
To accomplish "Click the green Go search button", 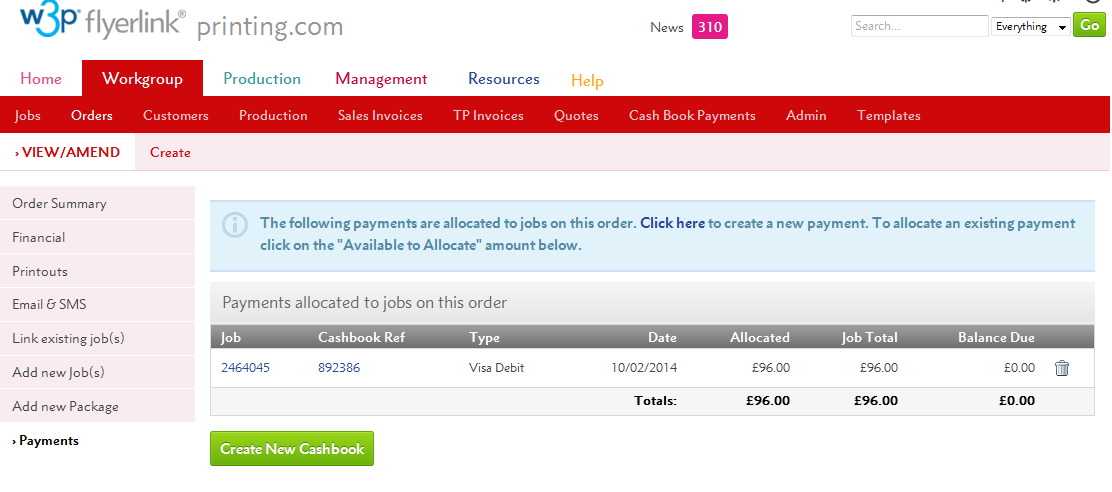I will click(x=1089, y=26).
